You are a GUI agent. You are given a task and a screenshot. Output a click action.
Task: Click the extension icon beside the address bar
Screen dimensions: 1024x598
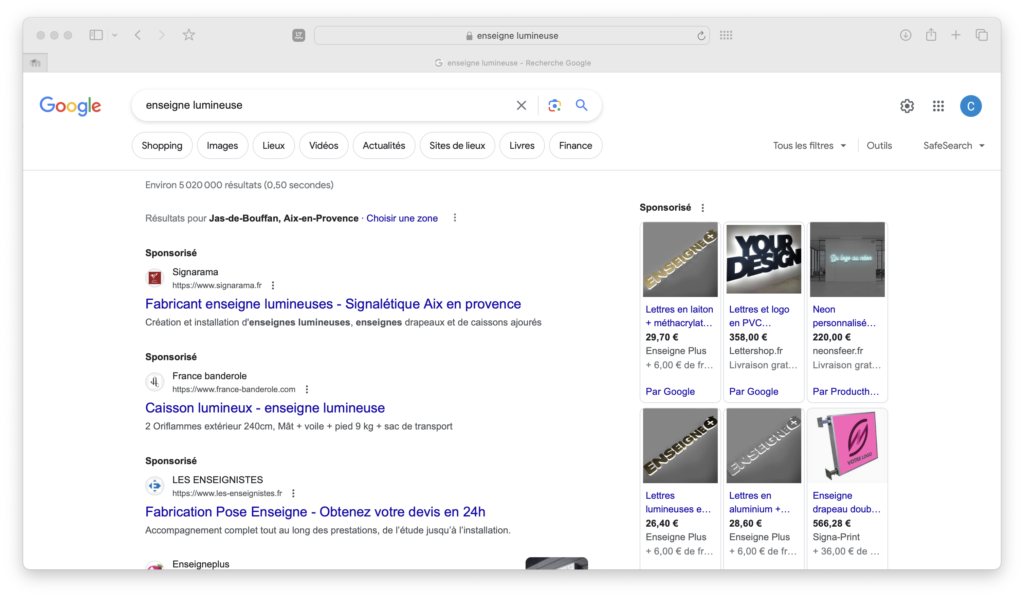pyautogui.click(x=298, y=36)
